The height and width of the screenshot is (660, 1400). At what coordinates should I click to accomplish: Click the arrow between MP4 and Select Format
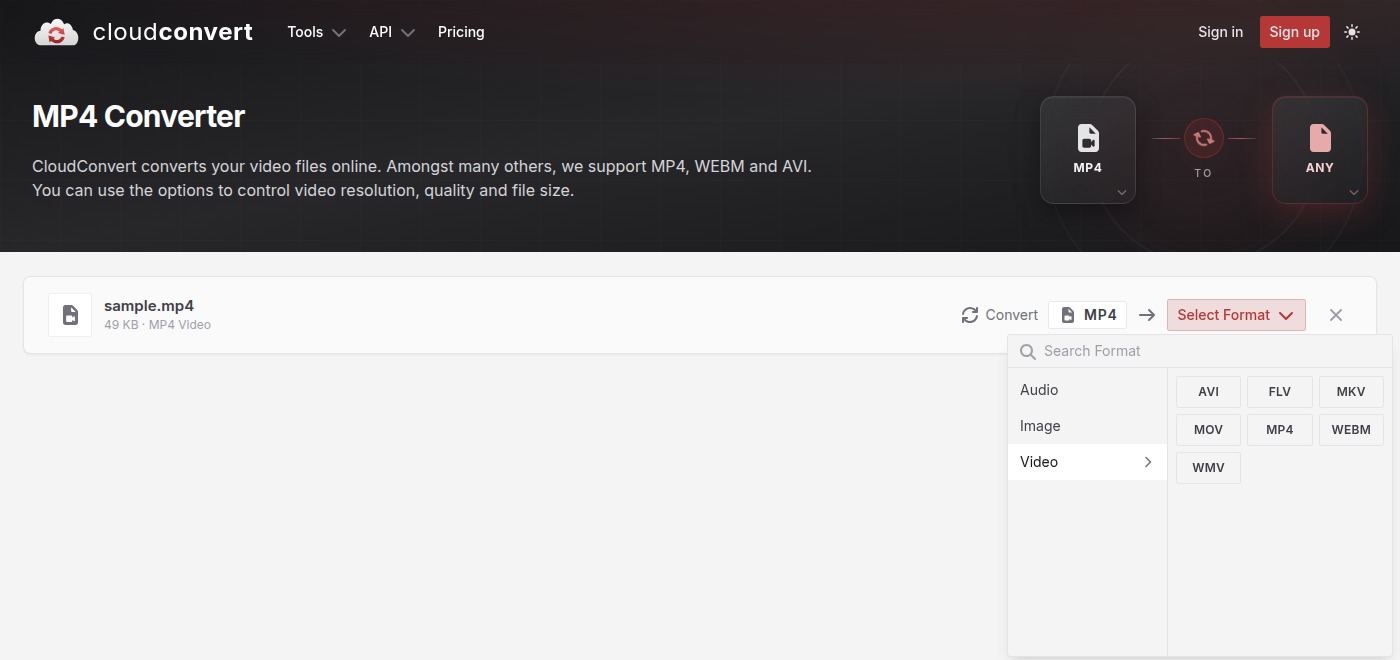coord(1147,315)
